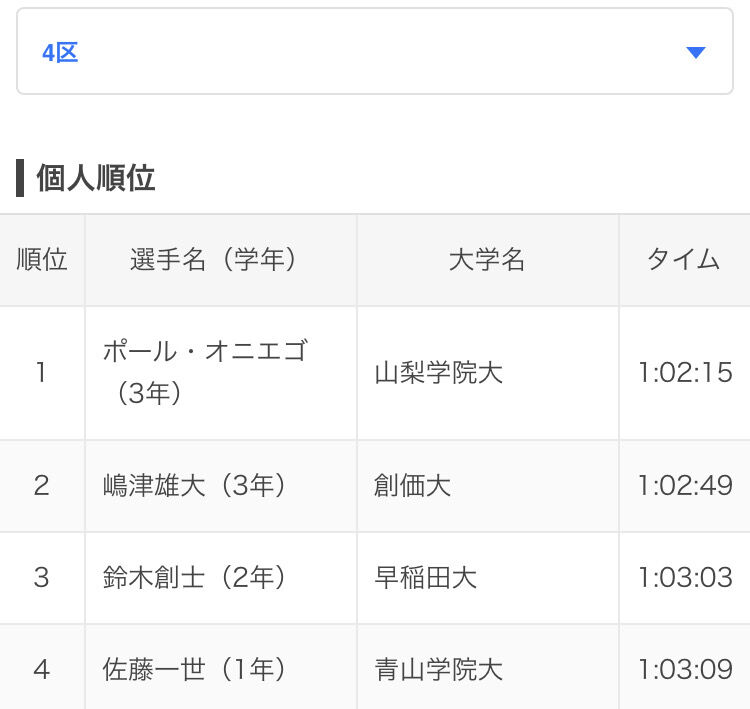Select runner 鈴木創士（2年）
The width and height of the screenshot is (750, 709).
(x=196, y=577)
